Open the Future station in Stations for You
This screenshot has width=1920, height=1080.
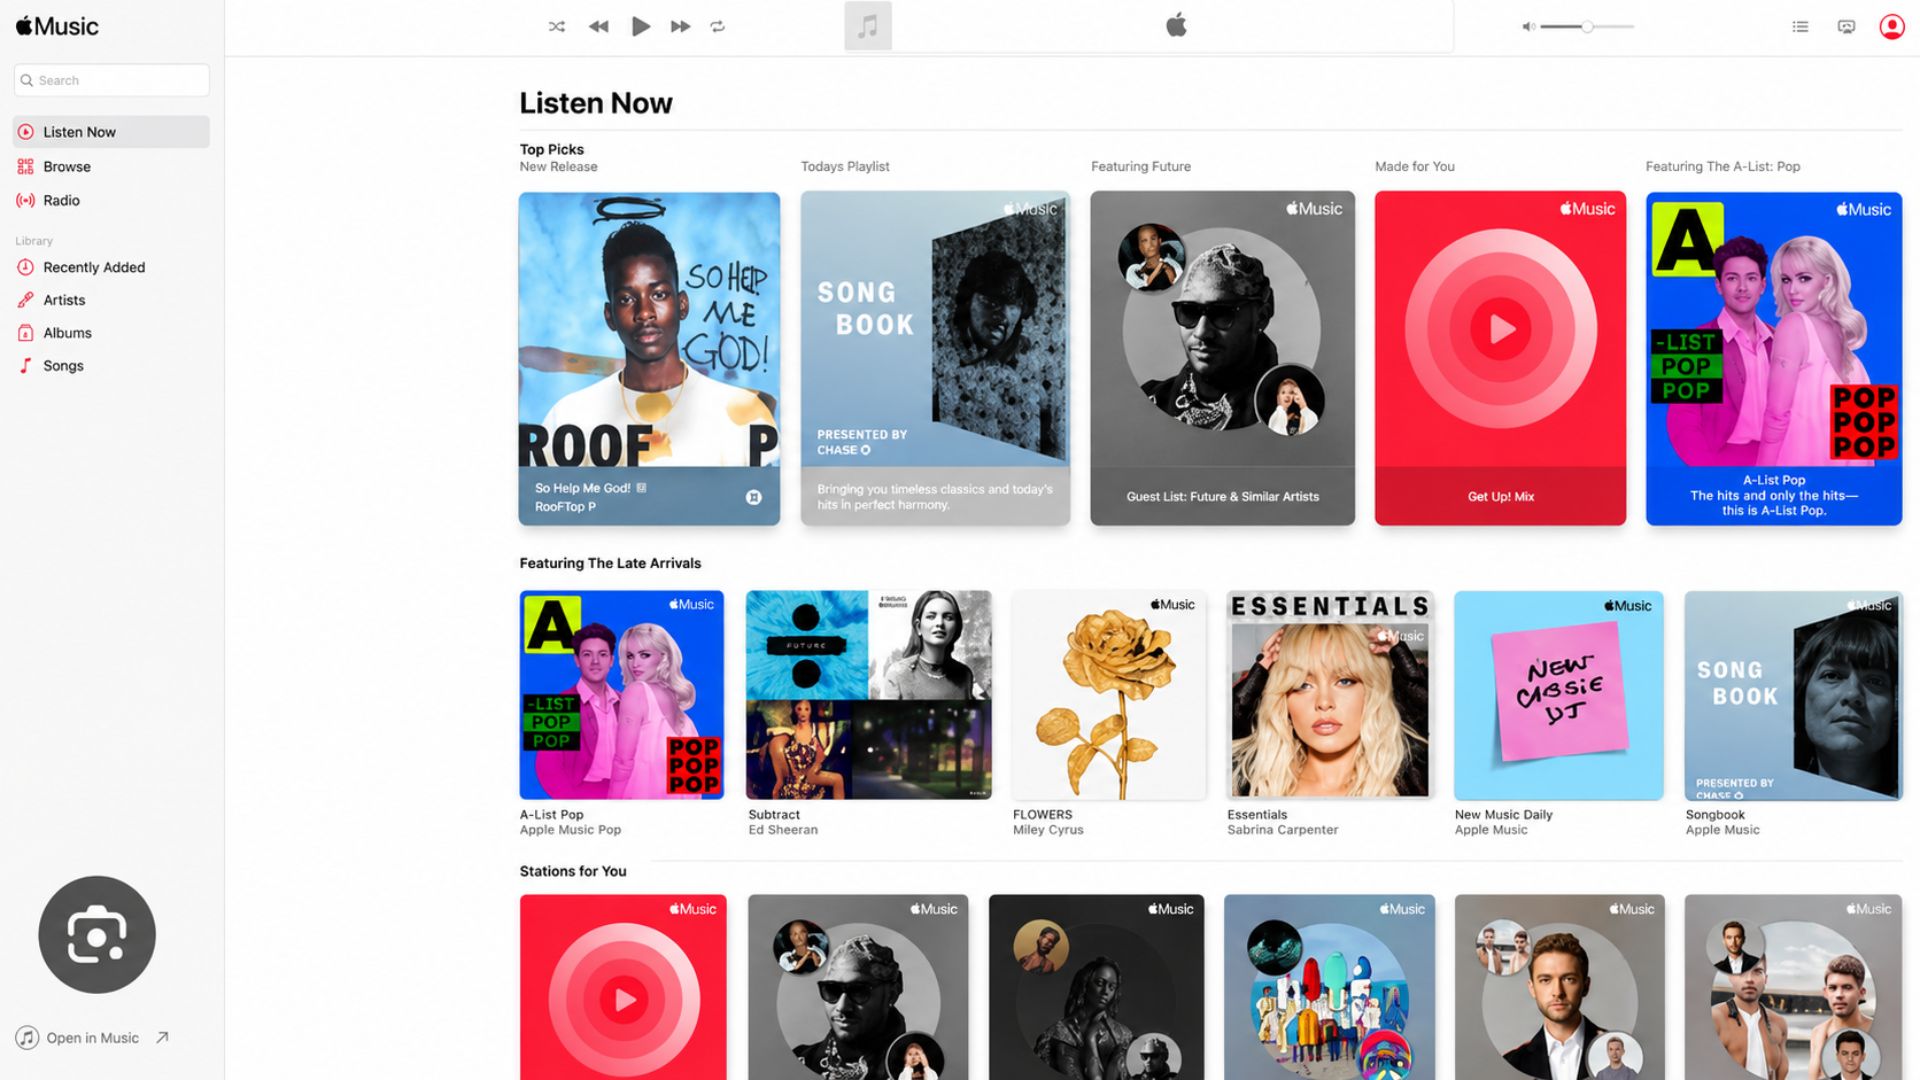[858, 987]
